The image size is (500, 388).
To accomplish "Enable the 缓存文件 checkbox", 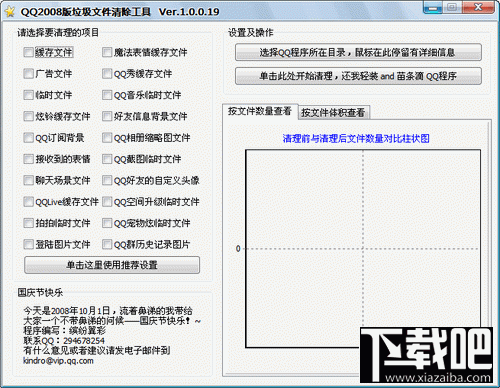I will (x=29, y=52).
